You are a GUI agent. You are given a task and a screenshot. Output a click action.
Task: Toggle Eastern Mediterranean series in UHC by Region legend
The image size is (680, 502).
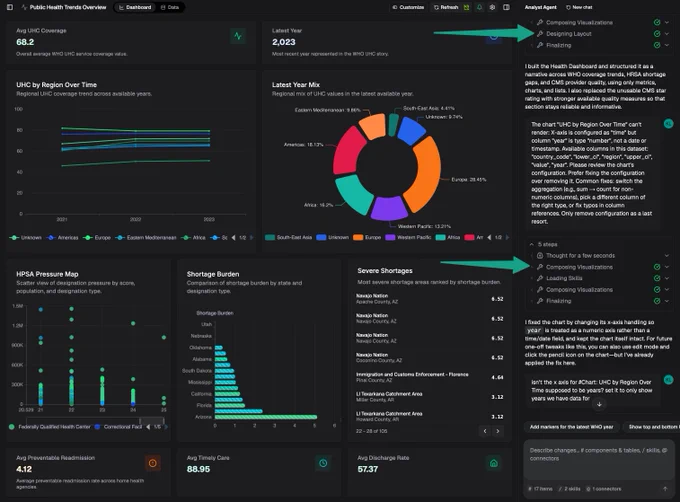146,238
